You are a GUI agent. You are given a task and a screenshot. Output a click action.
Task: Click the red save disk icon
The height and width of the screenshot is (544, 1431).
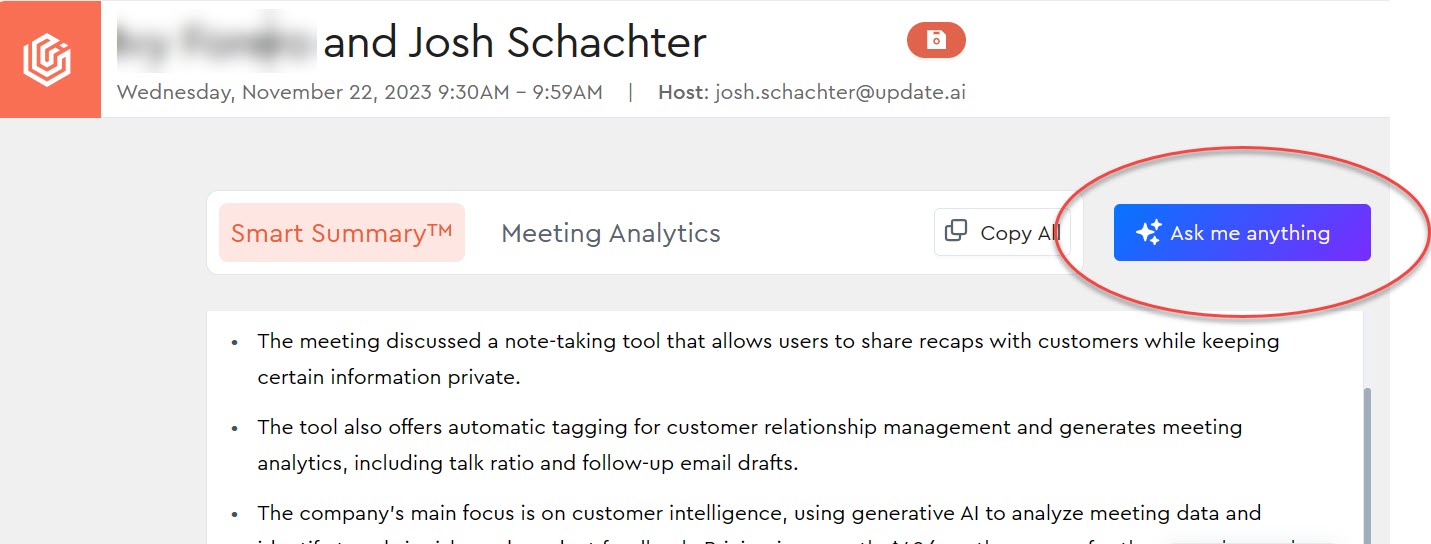coord(936,40)
